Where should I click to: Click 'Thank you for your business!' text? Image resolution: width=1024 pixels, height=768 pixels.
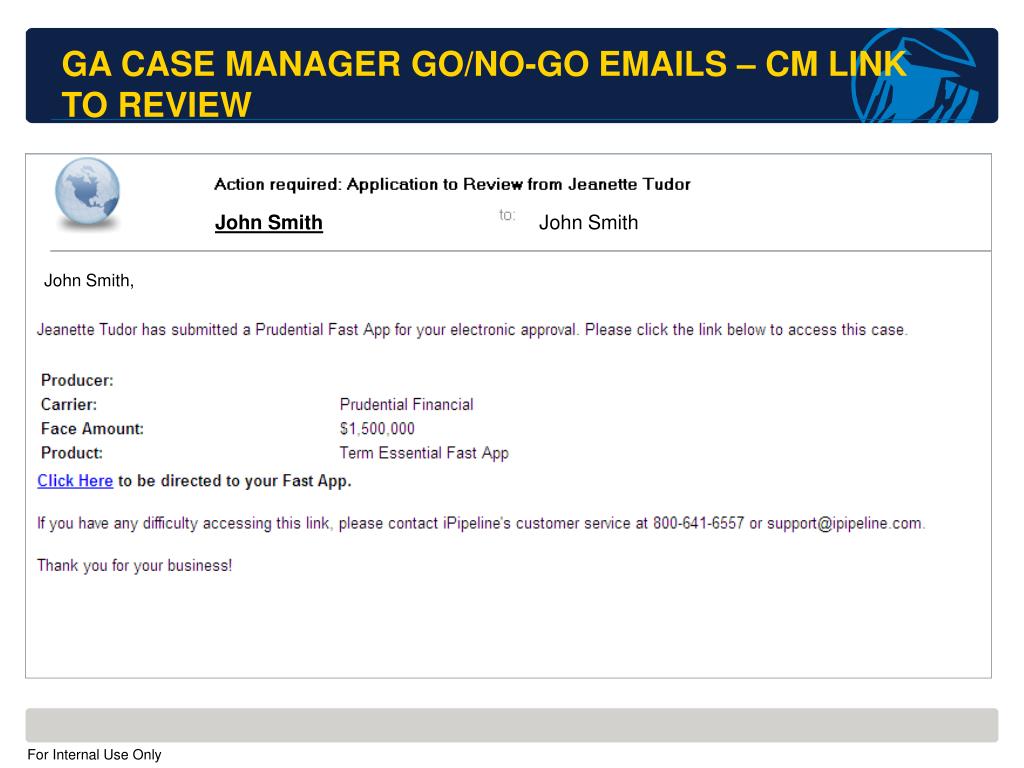[x=135, y=566]
